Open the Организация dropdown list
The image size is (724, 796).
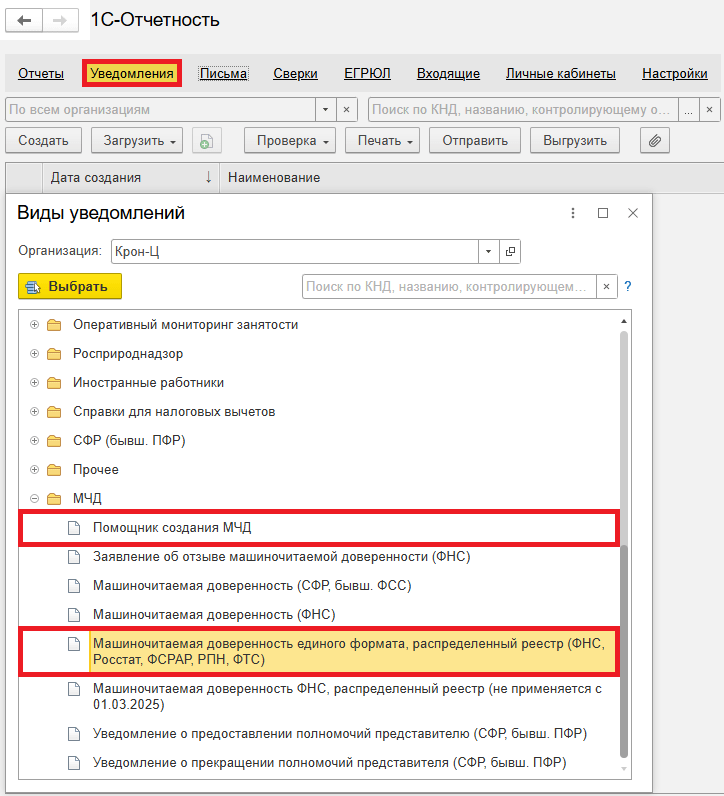(x=489, y=251)
